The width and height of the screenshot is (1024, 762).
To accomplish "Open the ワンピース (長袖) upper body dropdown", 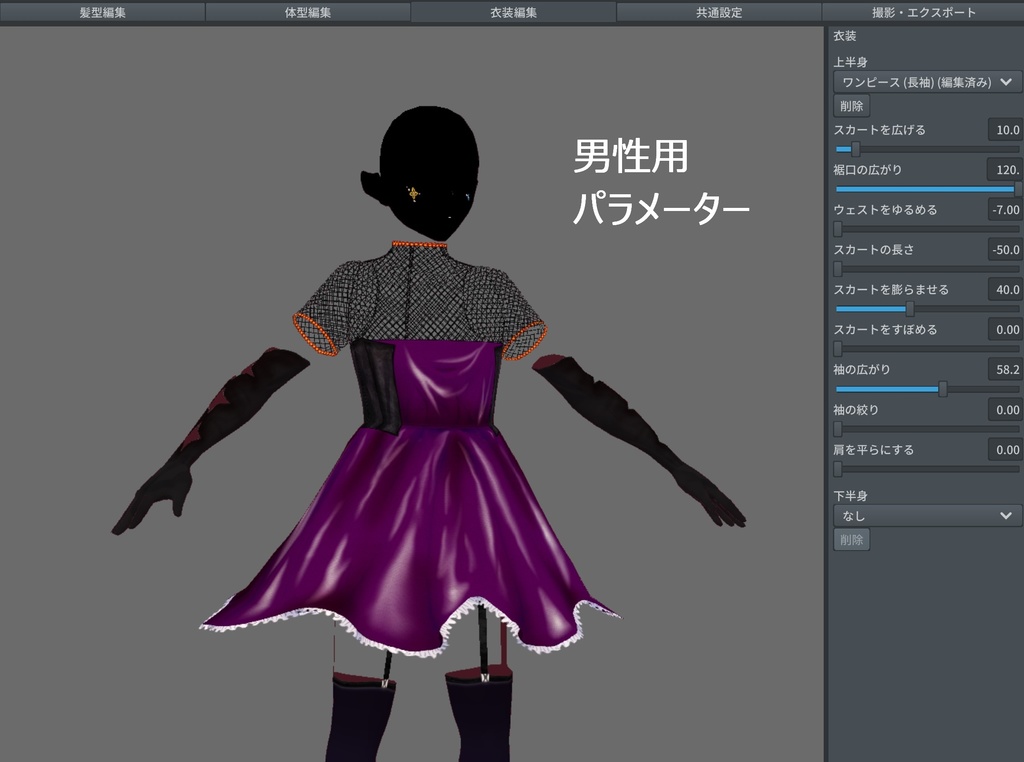I will coord(926,82).
